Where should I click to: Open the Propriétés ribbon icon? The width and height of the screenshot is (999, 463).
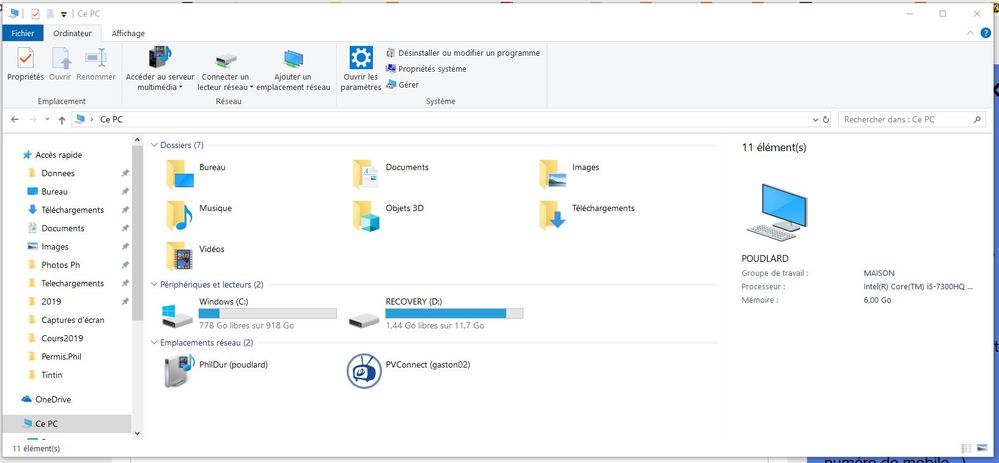pyautogui.click(x=25, y=62)
